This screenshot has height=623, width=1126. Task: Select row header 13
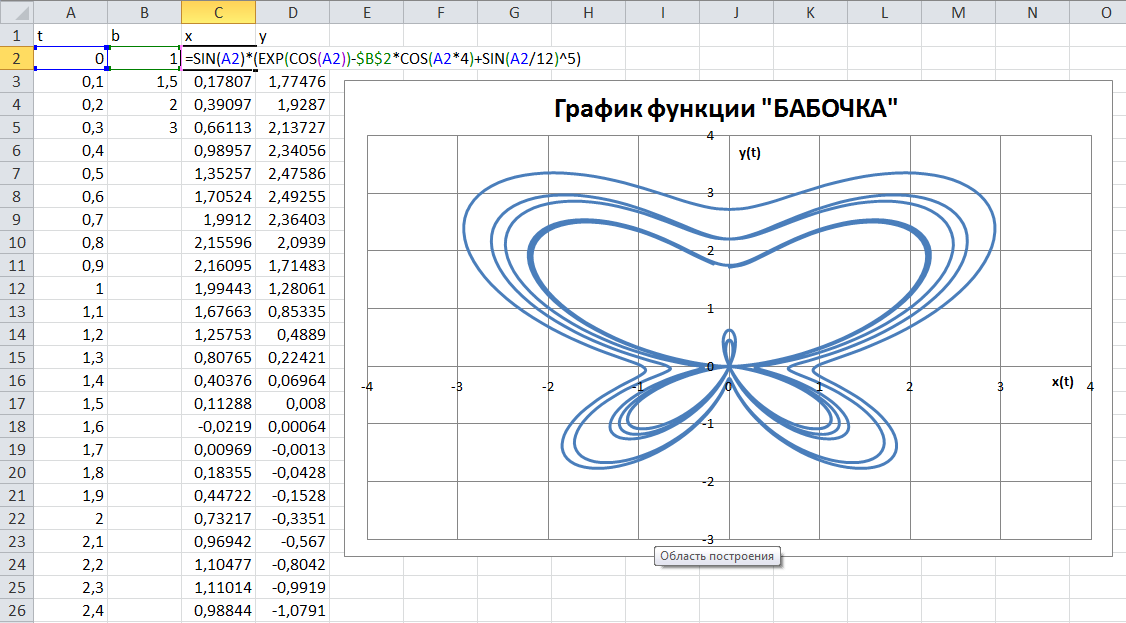pyautogui.click(x=17, y=312)
